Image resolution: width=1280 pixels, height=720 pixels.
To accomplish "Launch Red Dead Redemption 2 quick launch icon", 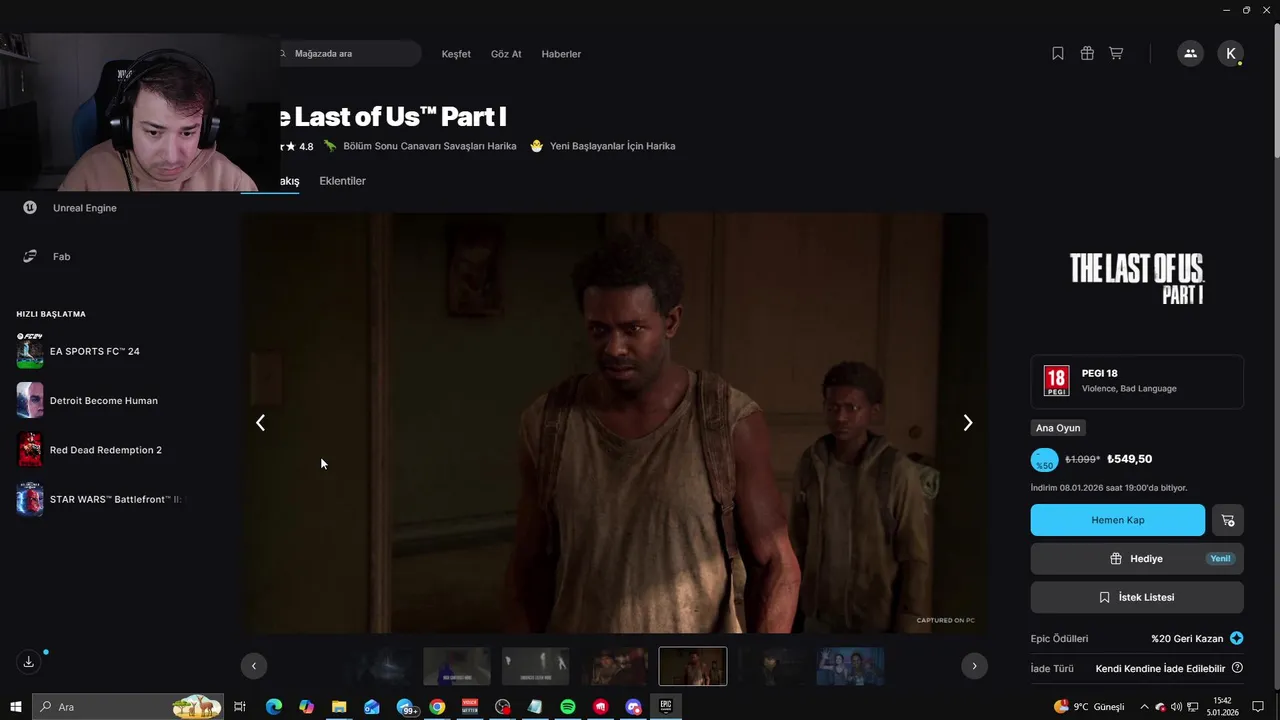I will [x=30, y=450].
